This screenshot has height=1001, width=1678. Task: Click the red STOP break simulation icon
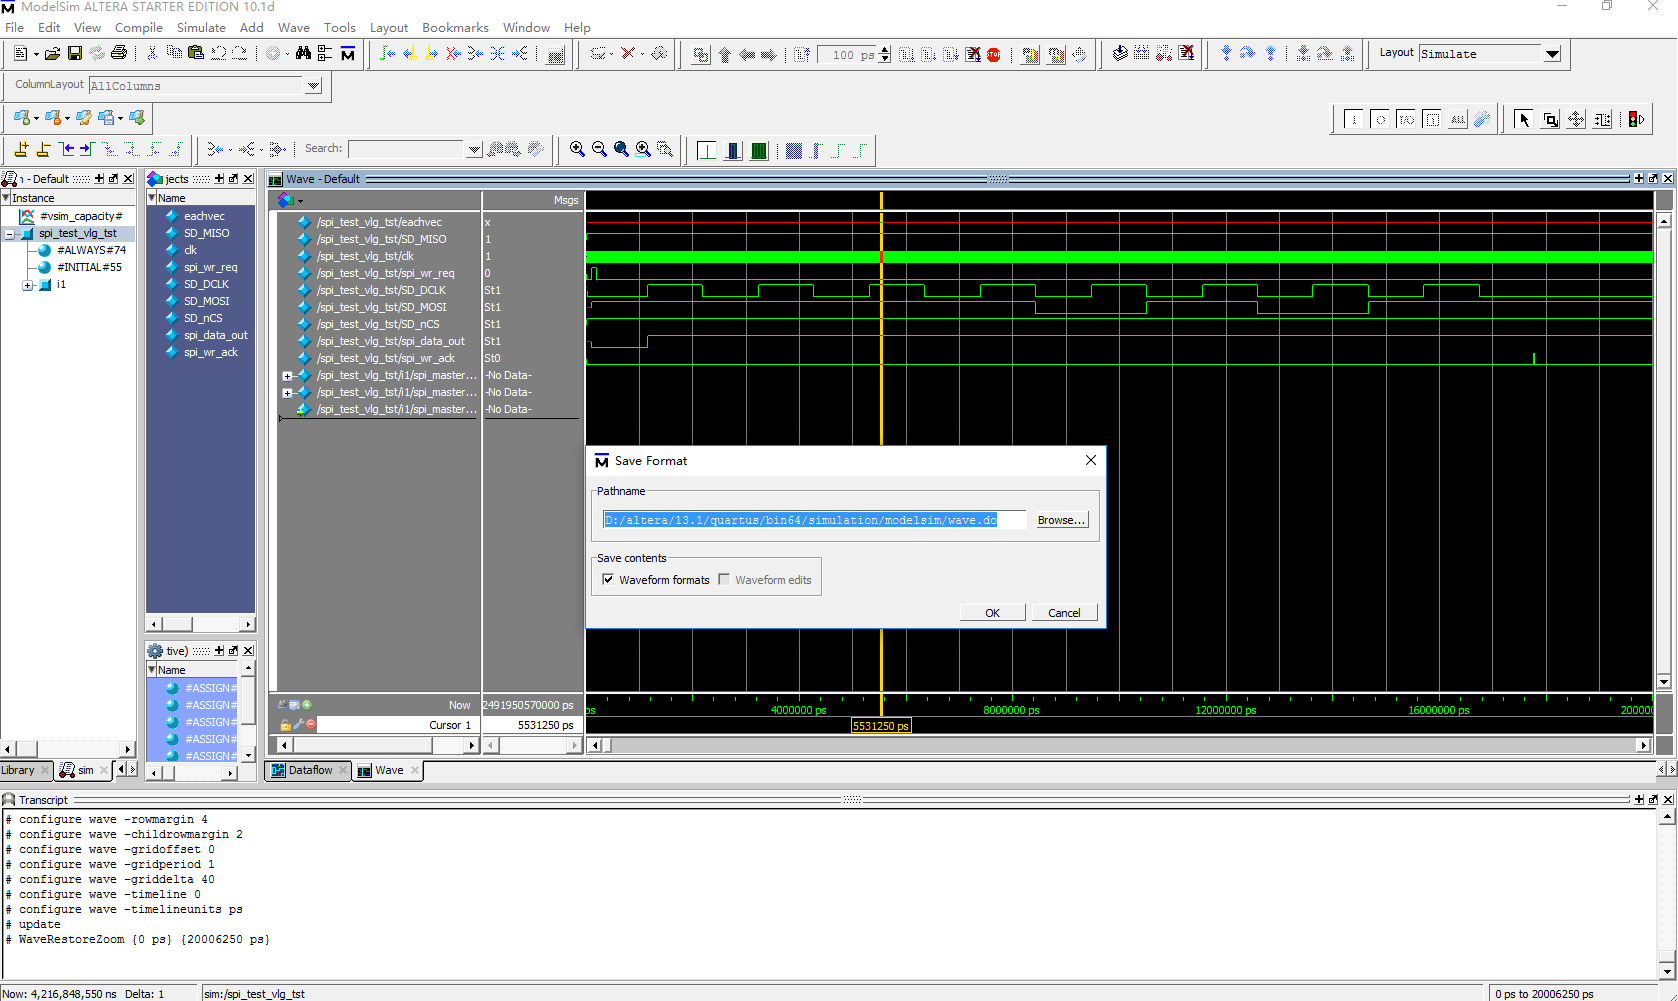(994, 55)
